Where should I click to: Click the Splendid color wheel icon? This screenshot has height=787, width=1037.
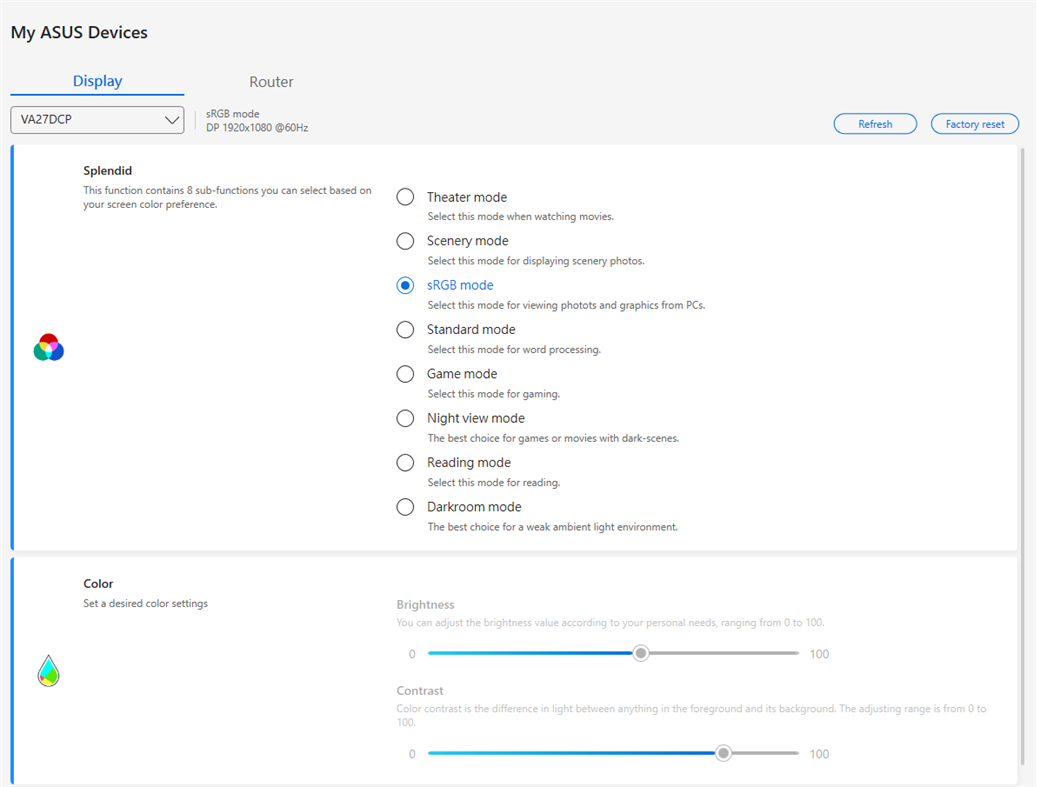[x=47, y=347]
